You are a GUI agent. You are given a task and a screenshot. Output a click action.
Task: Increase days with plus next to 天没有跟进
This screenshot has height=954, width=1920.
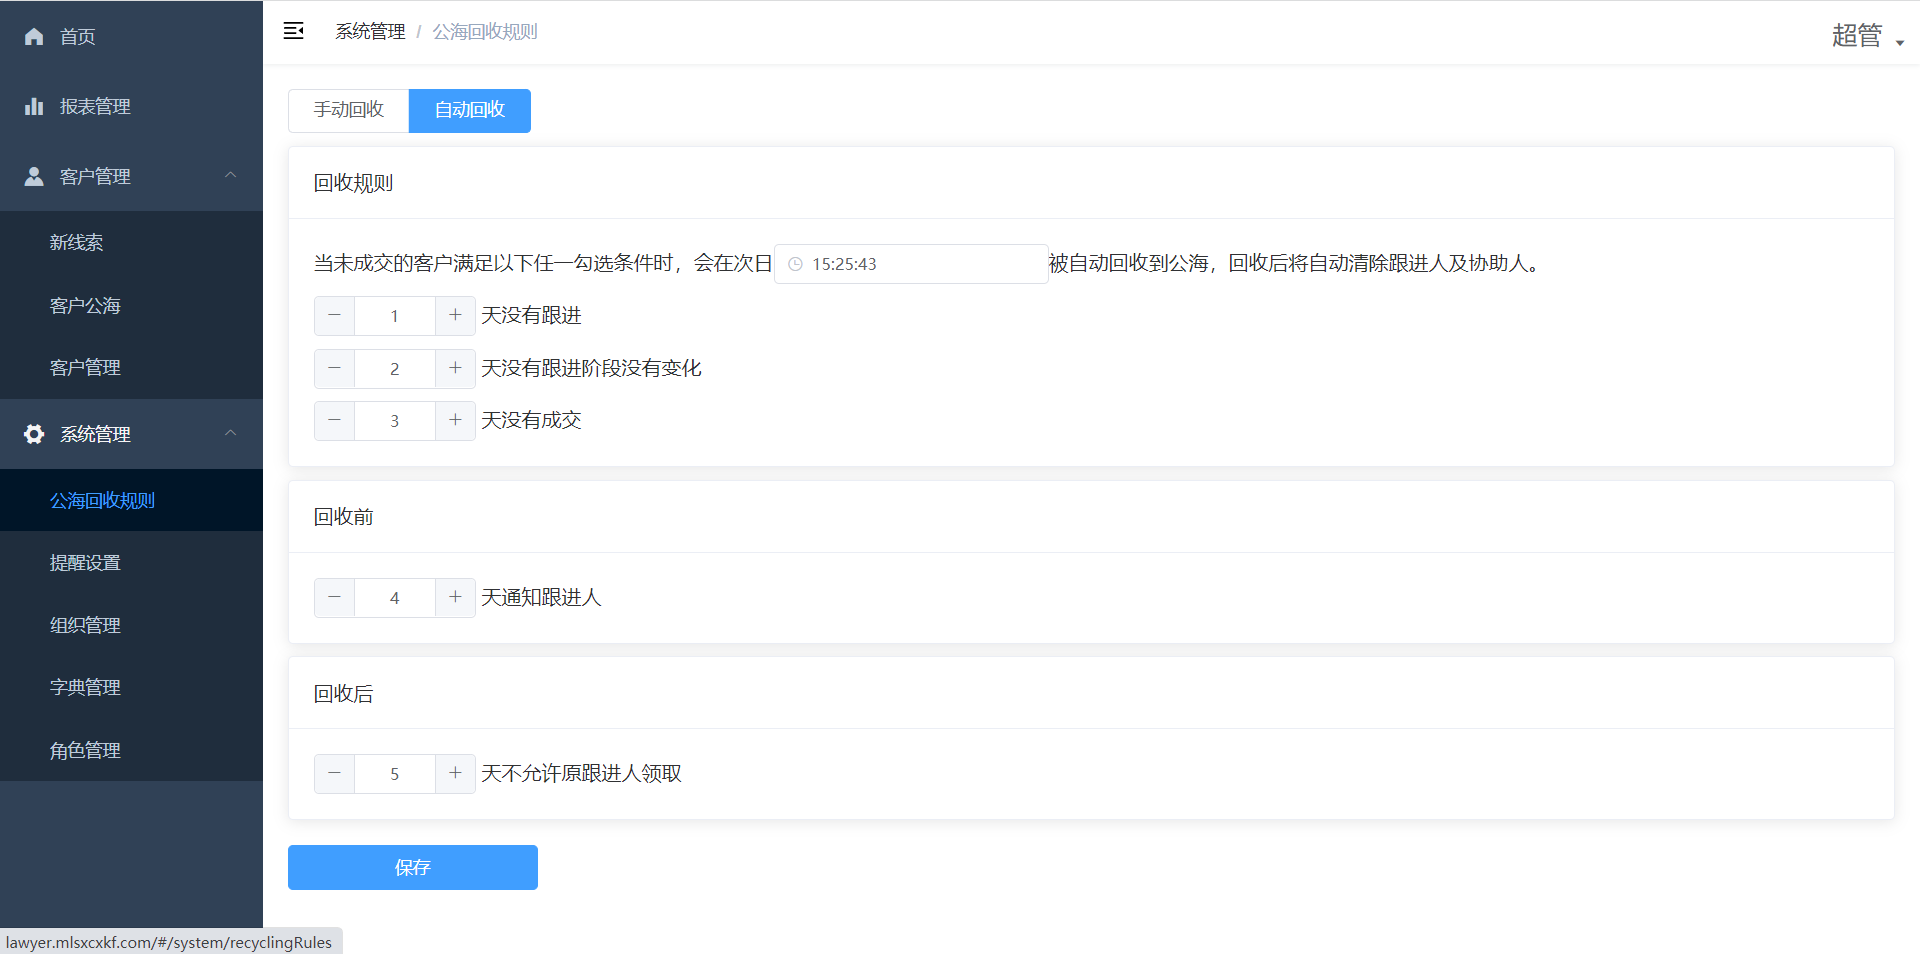455,315
